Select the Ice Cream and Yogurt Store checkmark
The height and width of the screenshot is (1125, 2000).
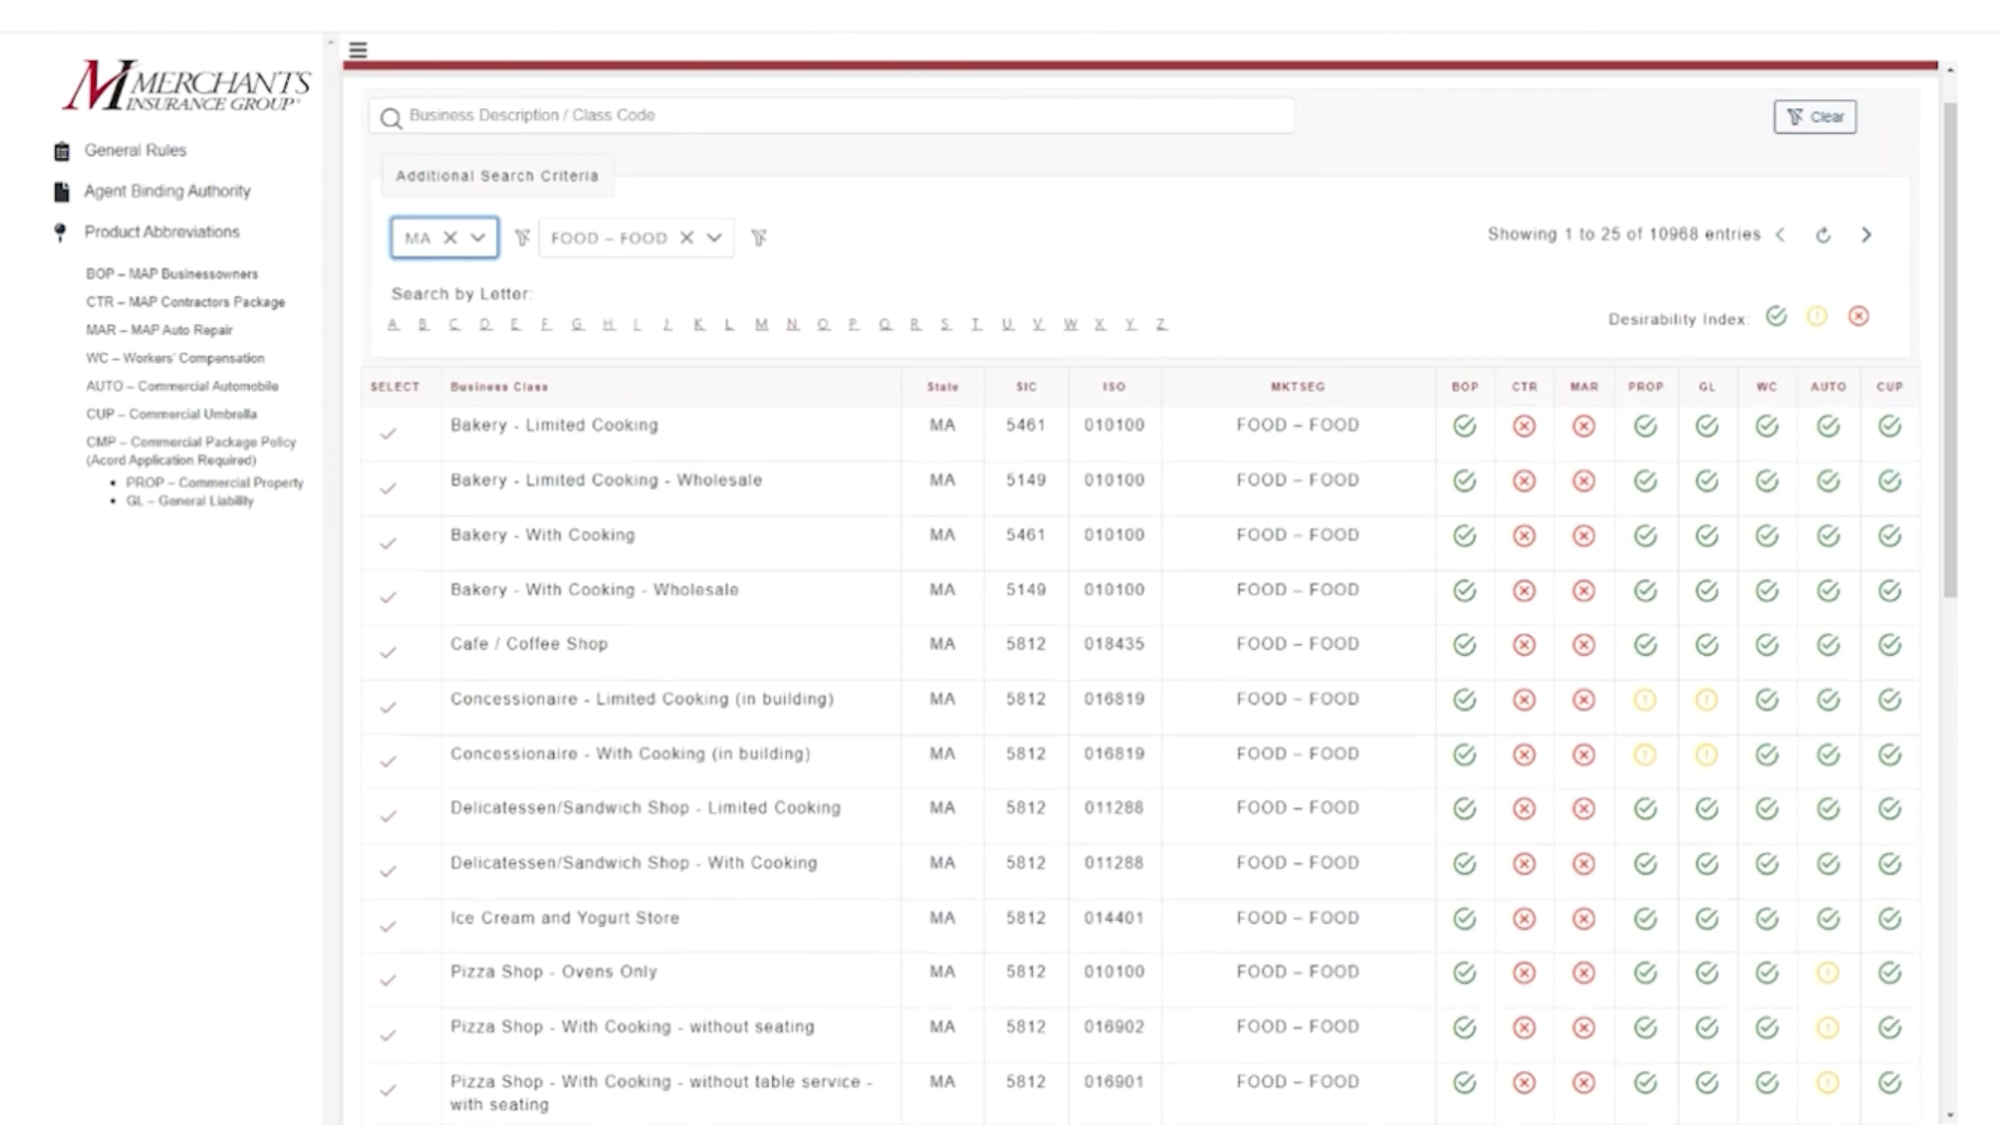point(388,926)
